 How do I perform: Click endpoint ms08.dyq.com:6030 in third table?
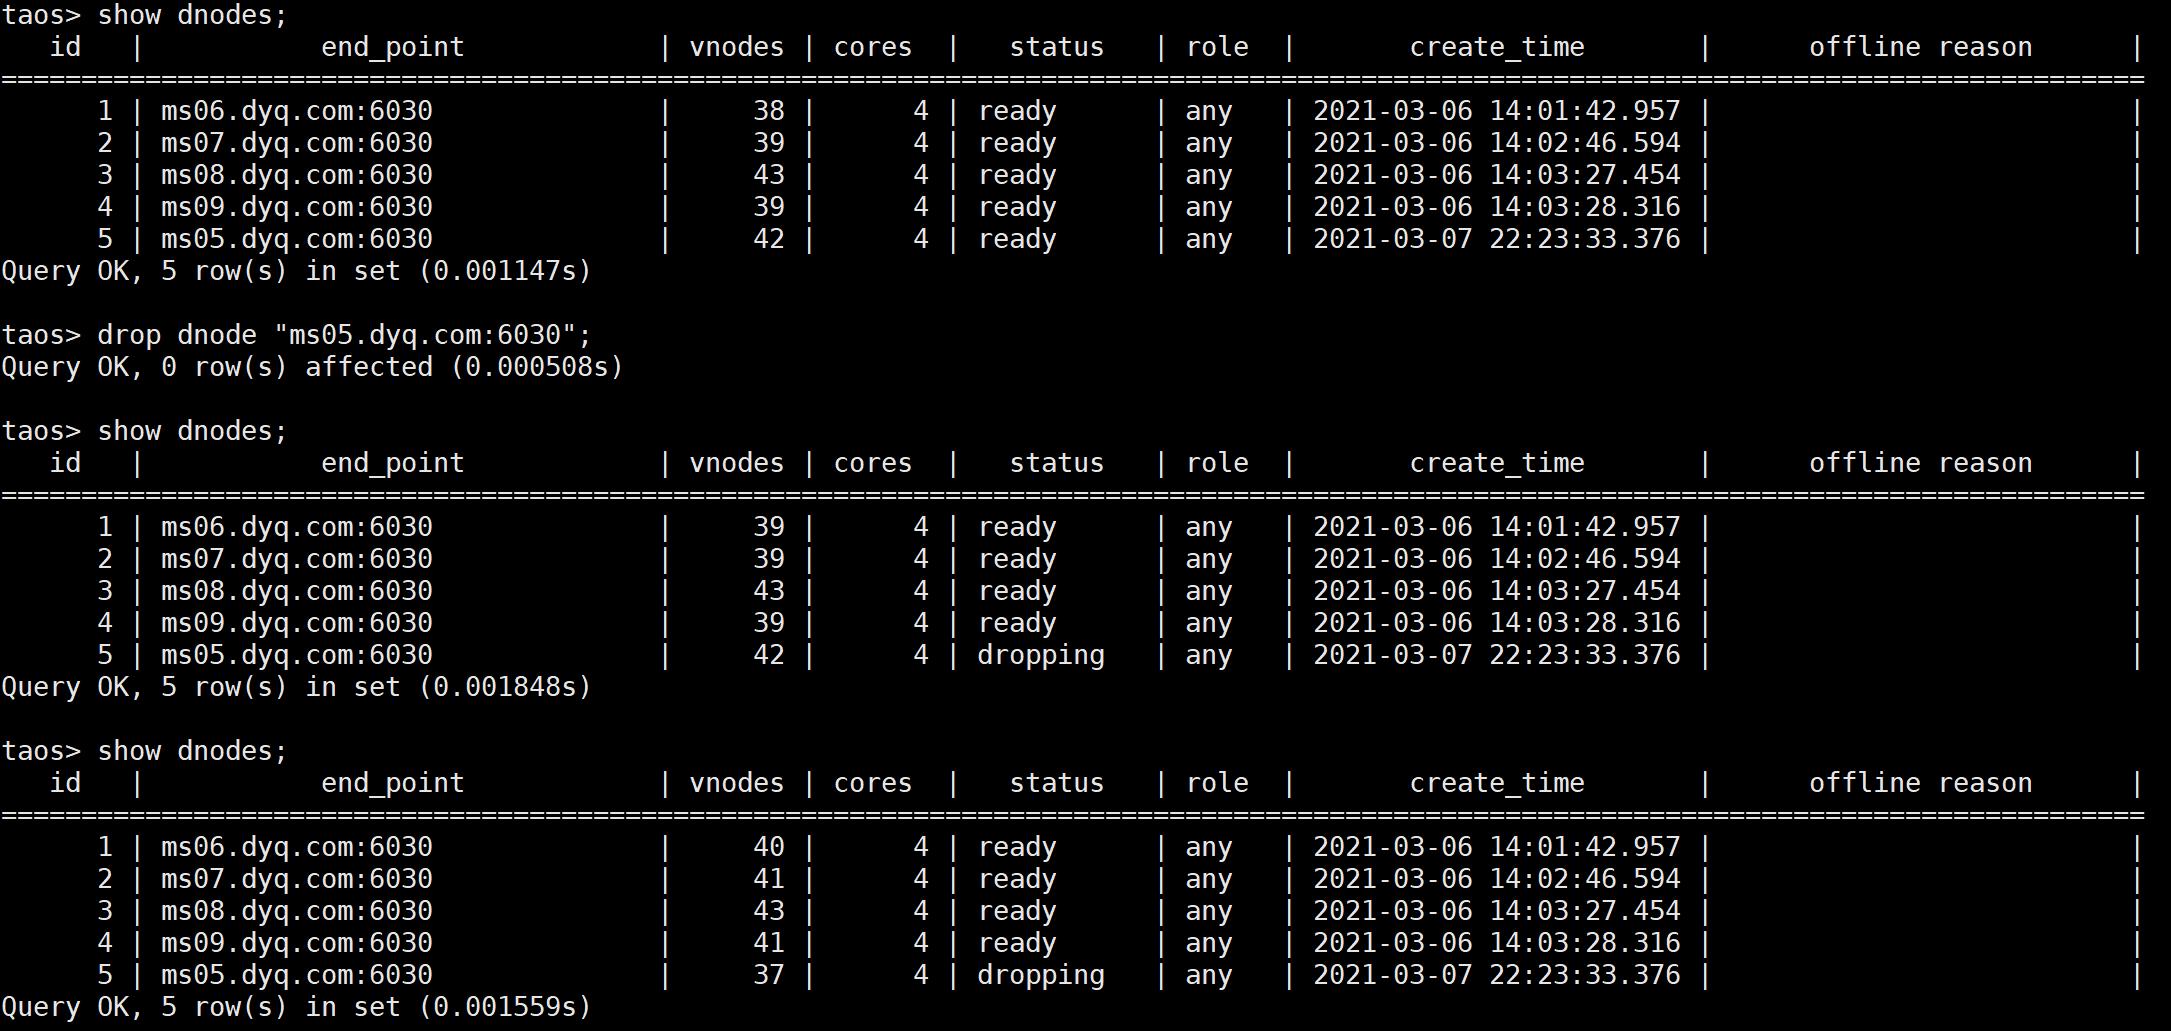point(295,911)
